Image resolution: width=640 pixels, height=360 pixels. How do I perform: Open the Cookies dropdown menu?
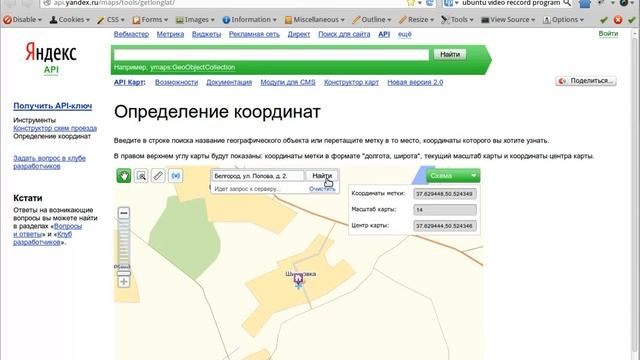click(69, 20)
